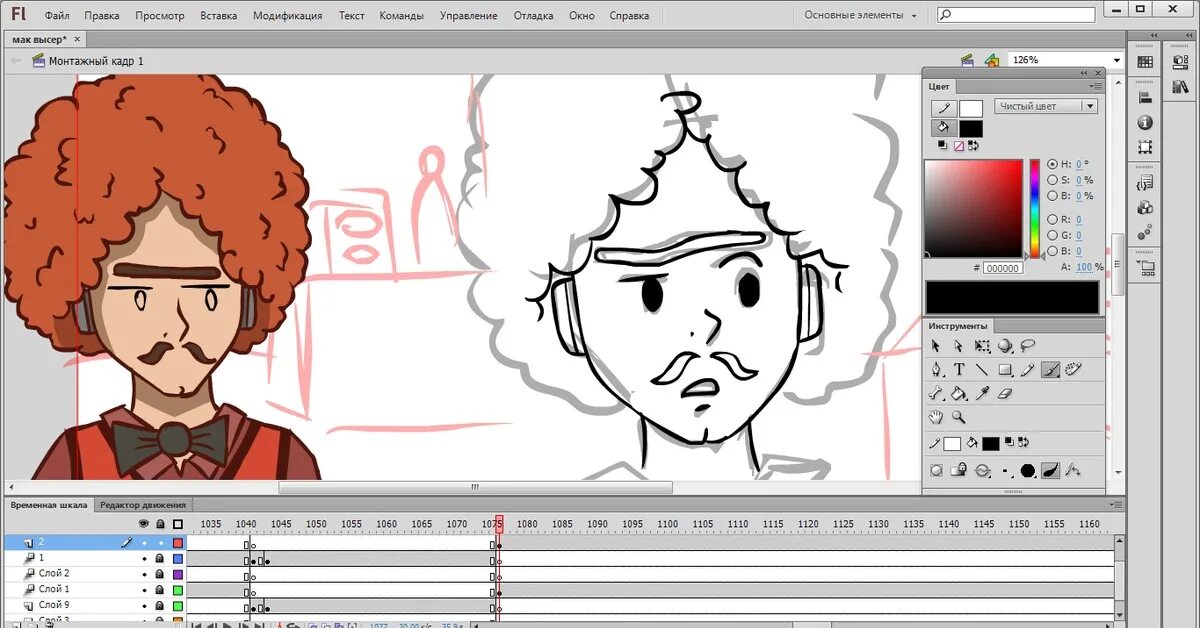Collapse the Цвет panel to icons
1200x628 pixels.
1084,73
